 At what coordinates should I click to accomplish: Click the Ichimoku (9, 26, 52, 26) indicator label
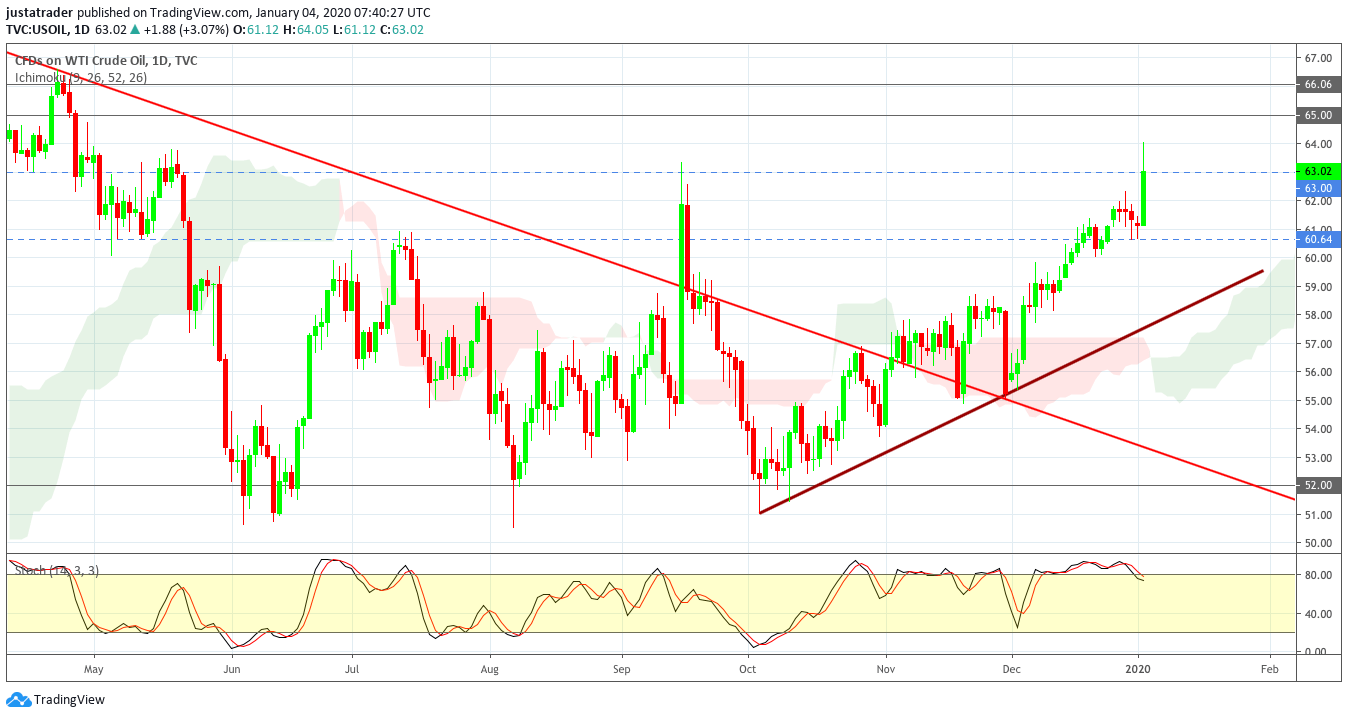click(x=81, y=77)
